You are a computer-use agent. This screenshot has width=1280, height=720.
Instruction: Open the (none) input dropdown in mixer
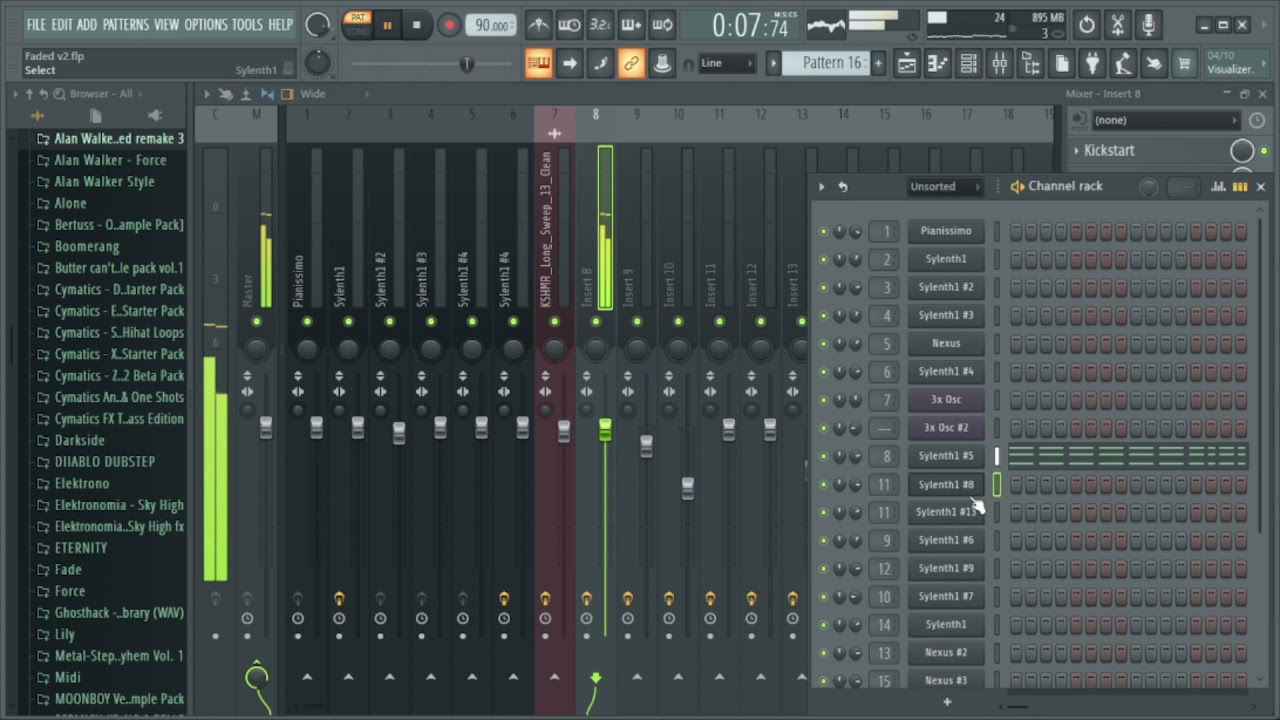pyautogui.click(x=1165, y=120)
